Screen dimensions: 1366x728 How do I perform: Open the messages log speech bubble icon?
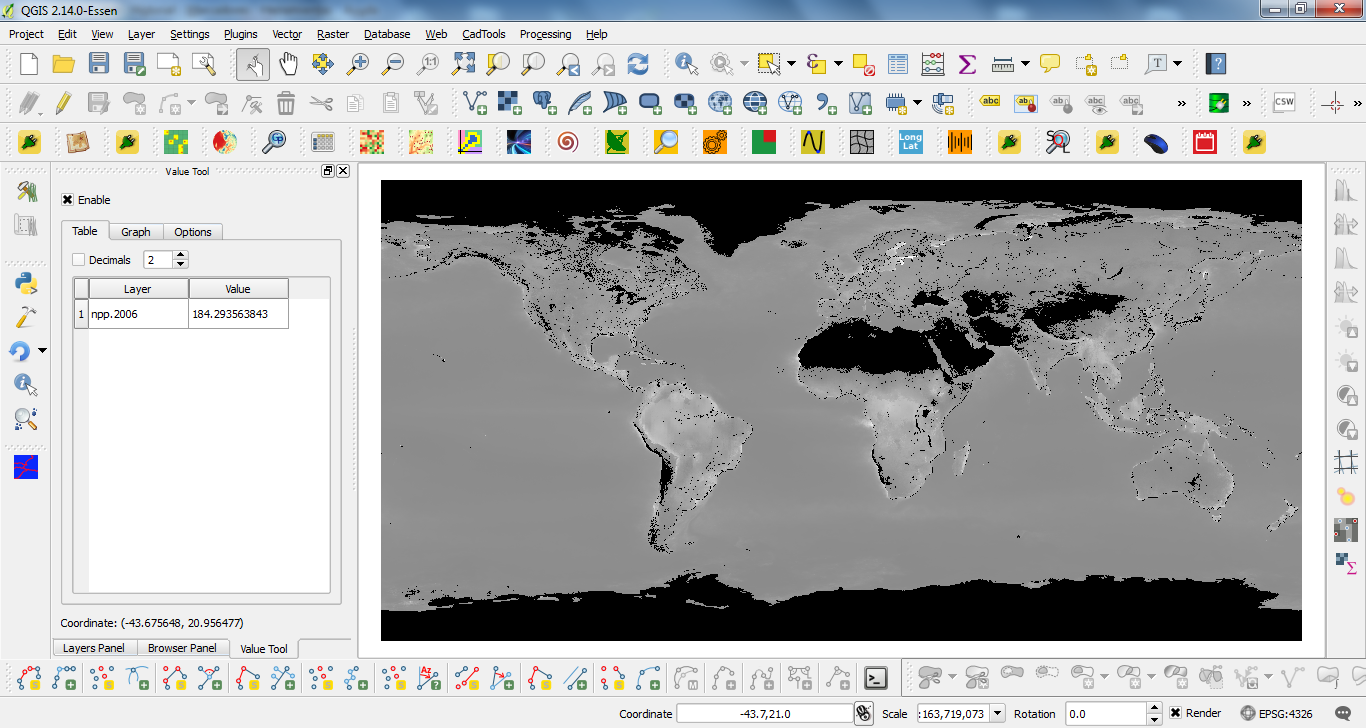tap(1342, 713)
